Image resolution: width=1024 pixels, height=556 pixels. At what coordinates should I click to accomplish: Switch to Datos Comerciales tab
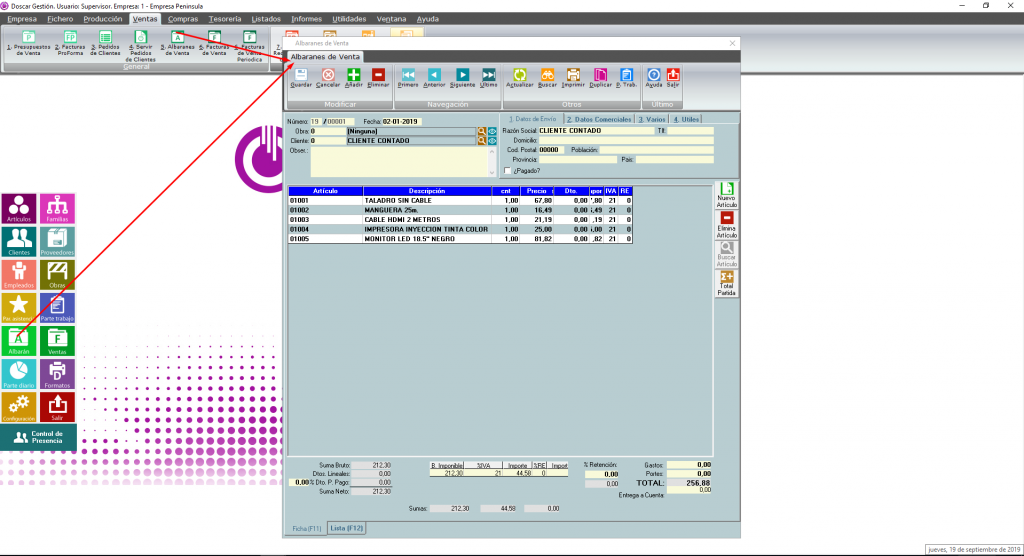click(599, 120)
